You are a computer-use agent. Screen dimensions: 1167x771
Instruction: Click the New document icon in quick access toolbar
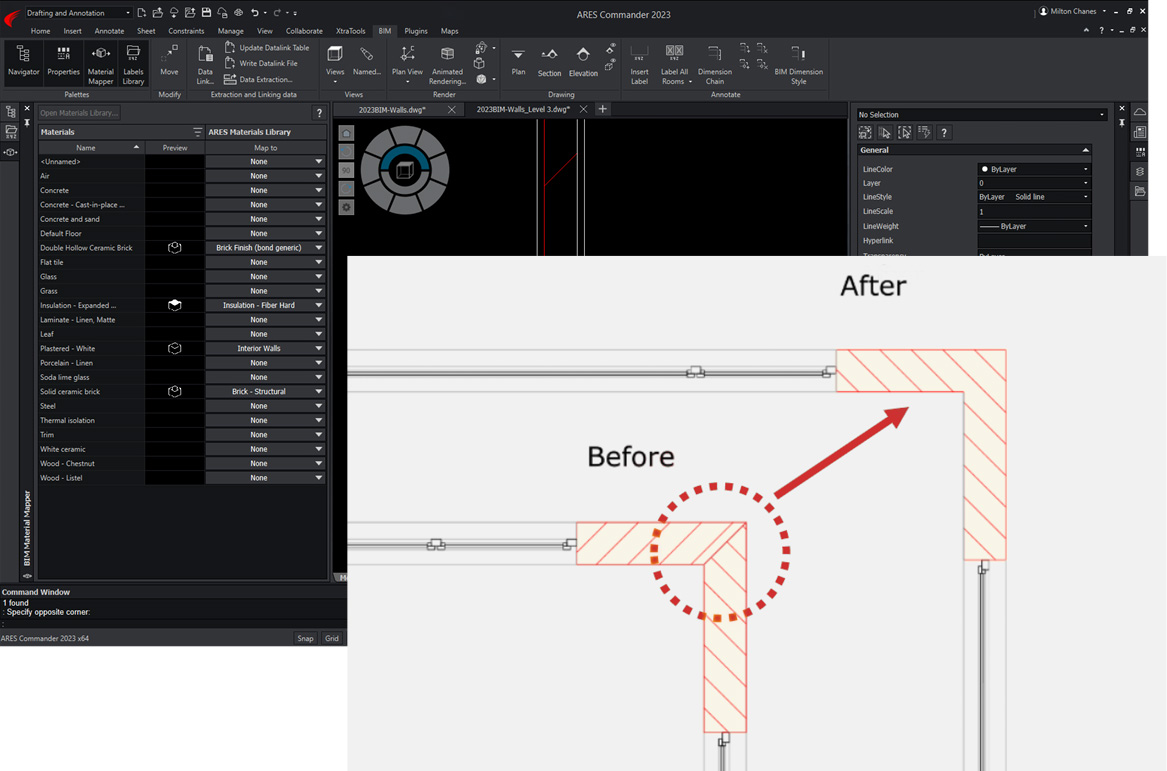(141, 13)
